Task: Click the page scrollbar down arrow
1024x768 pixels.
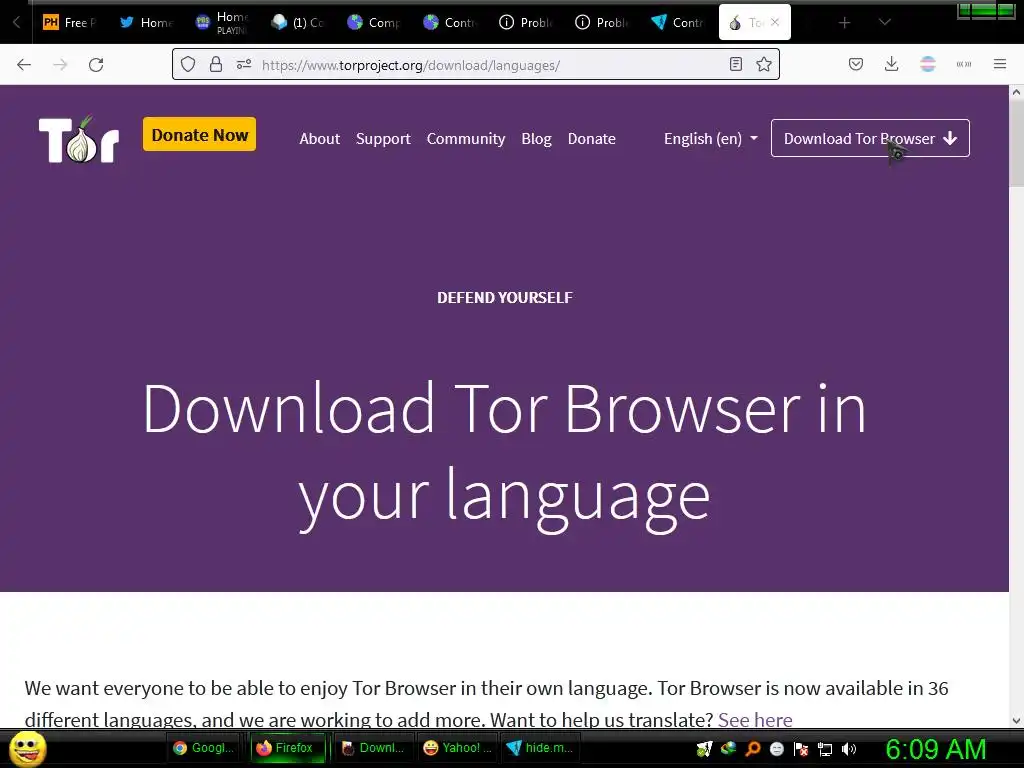Action: 1016,721
